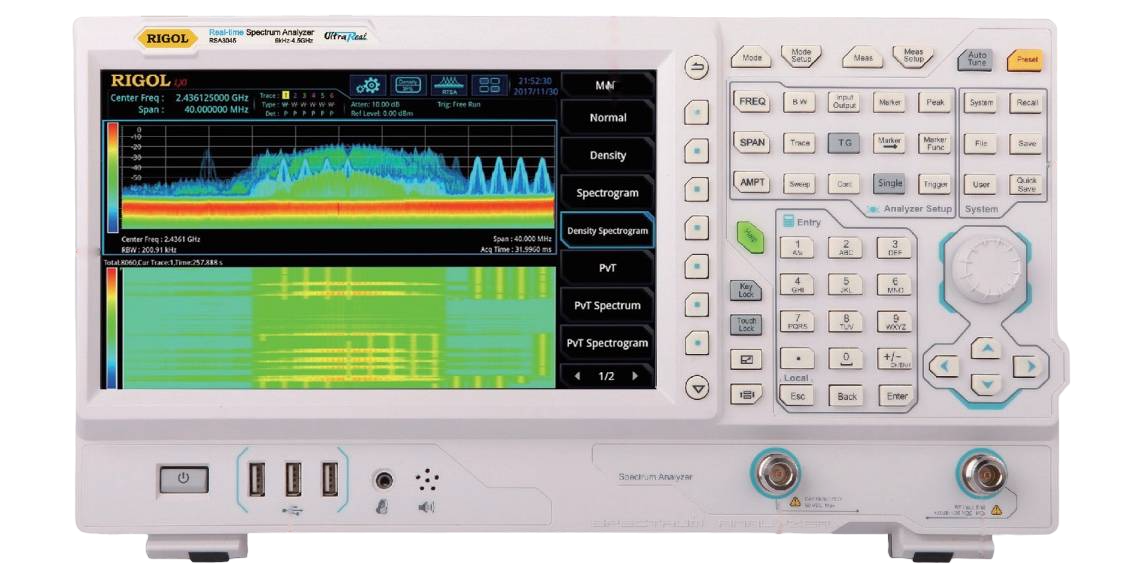Push the Quick Save key
Image resolution: width=1140 pixels, height=570 pixels.
1027,184
